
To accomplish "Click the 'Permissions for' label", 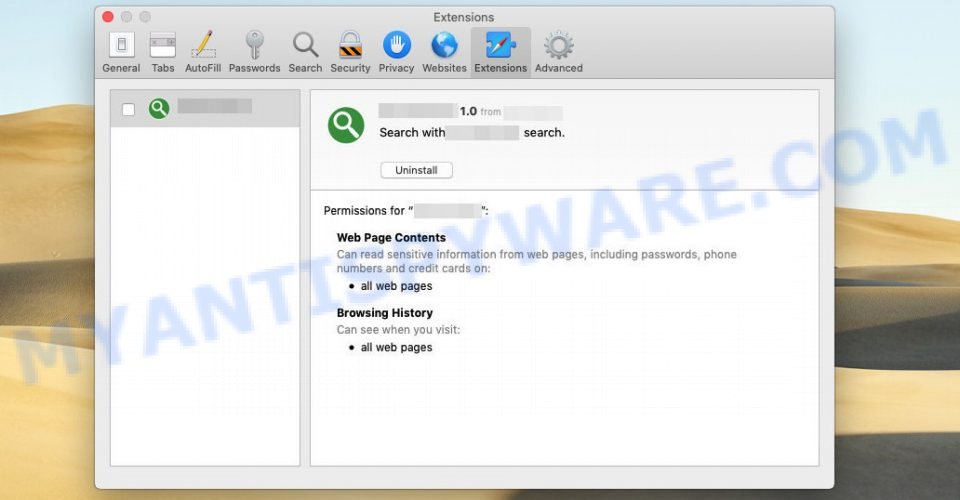I will tap(364, 211).
